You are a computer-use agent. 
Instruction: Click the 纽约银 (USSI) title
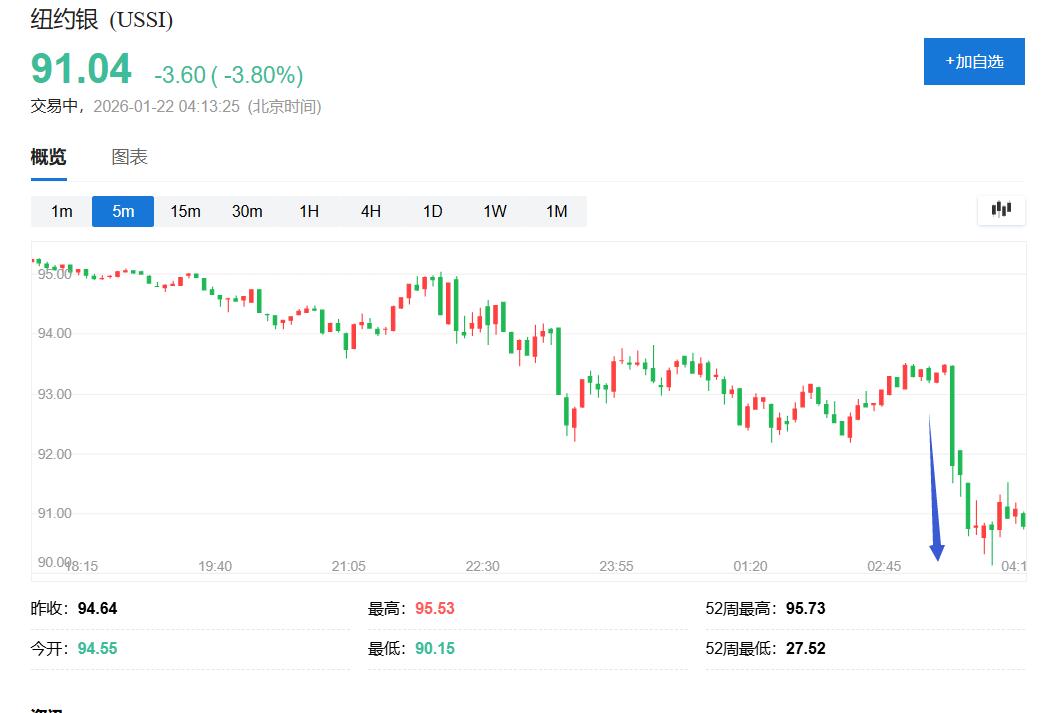(102, 19)
